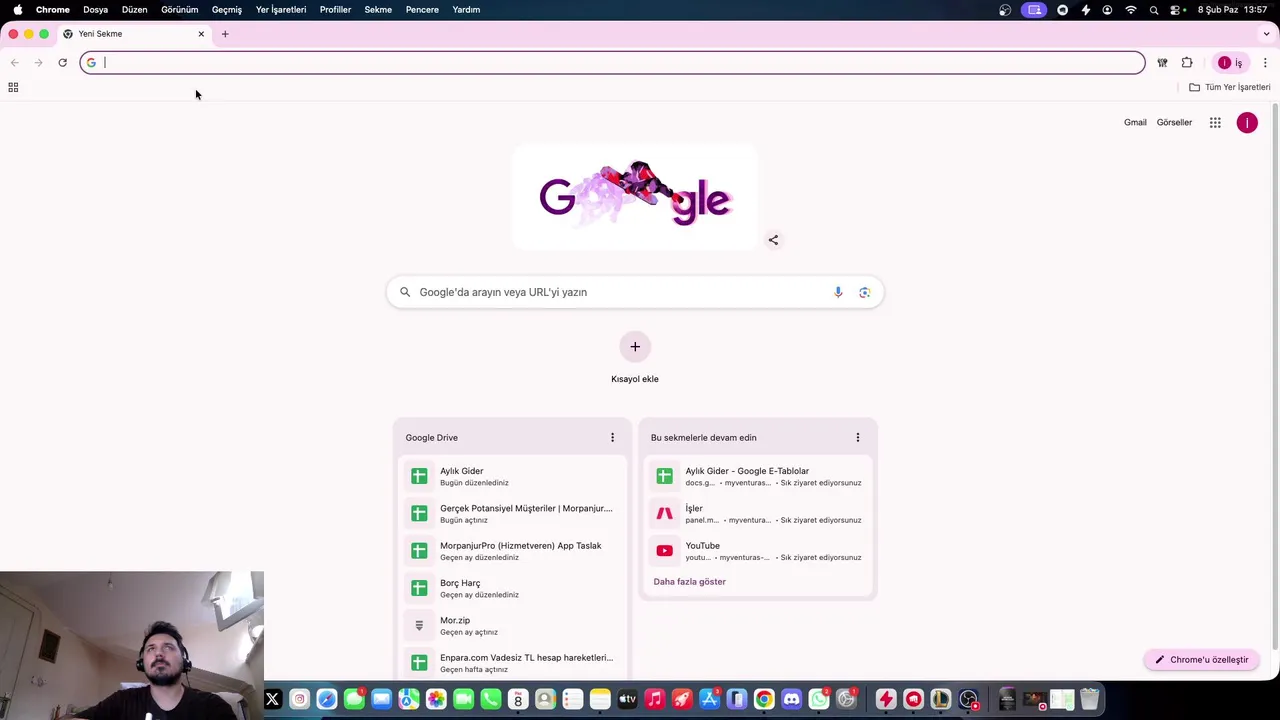The image size is (1280, 720).
Task: Open the Mor.zip file entry
Action: (x=512, y=626)
